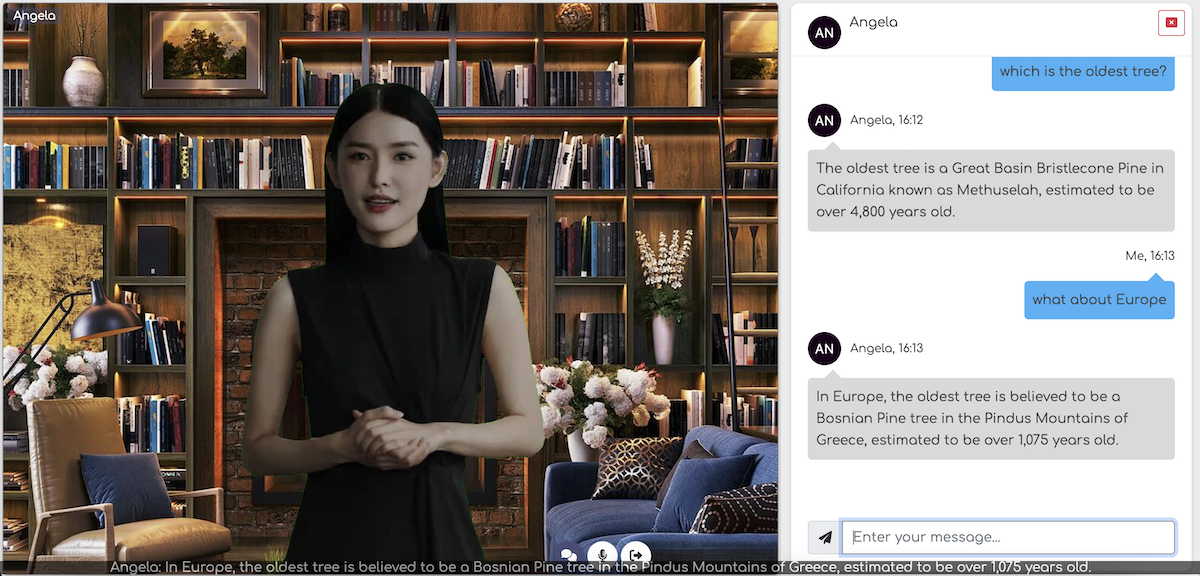This screenshot has width=1200, height=576.
Task: Click the exit/logout icon on the video
Action: [x=635, y=554]
